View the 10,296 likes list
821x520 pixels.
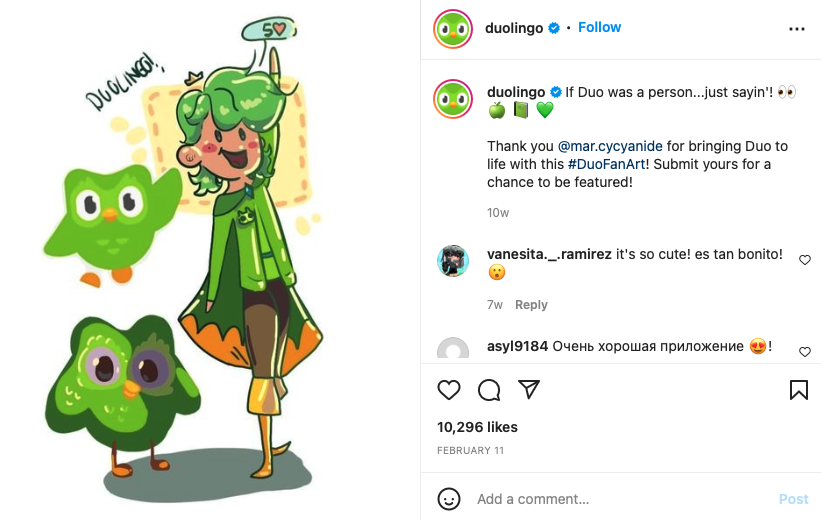coord(477,427)
